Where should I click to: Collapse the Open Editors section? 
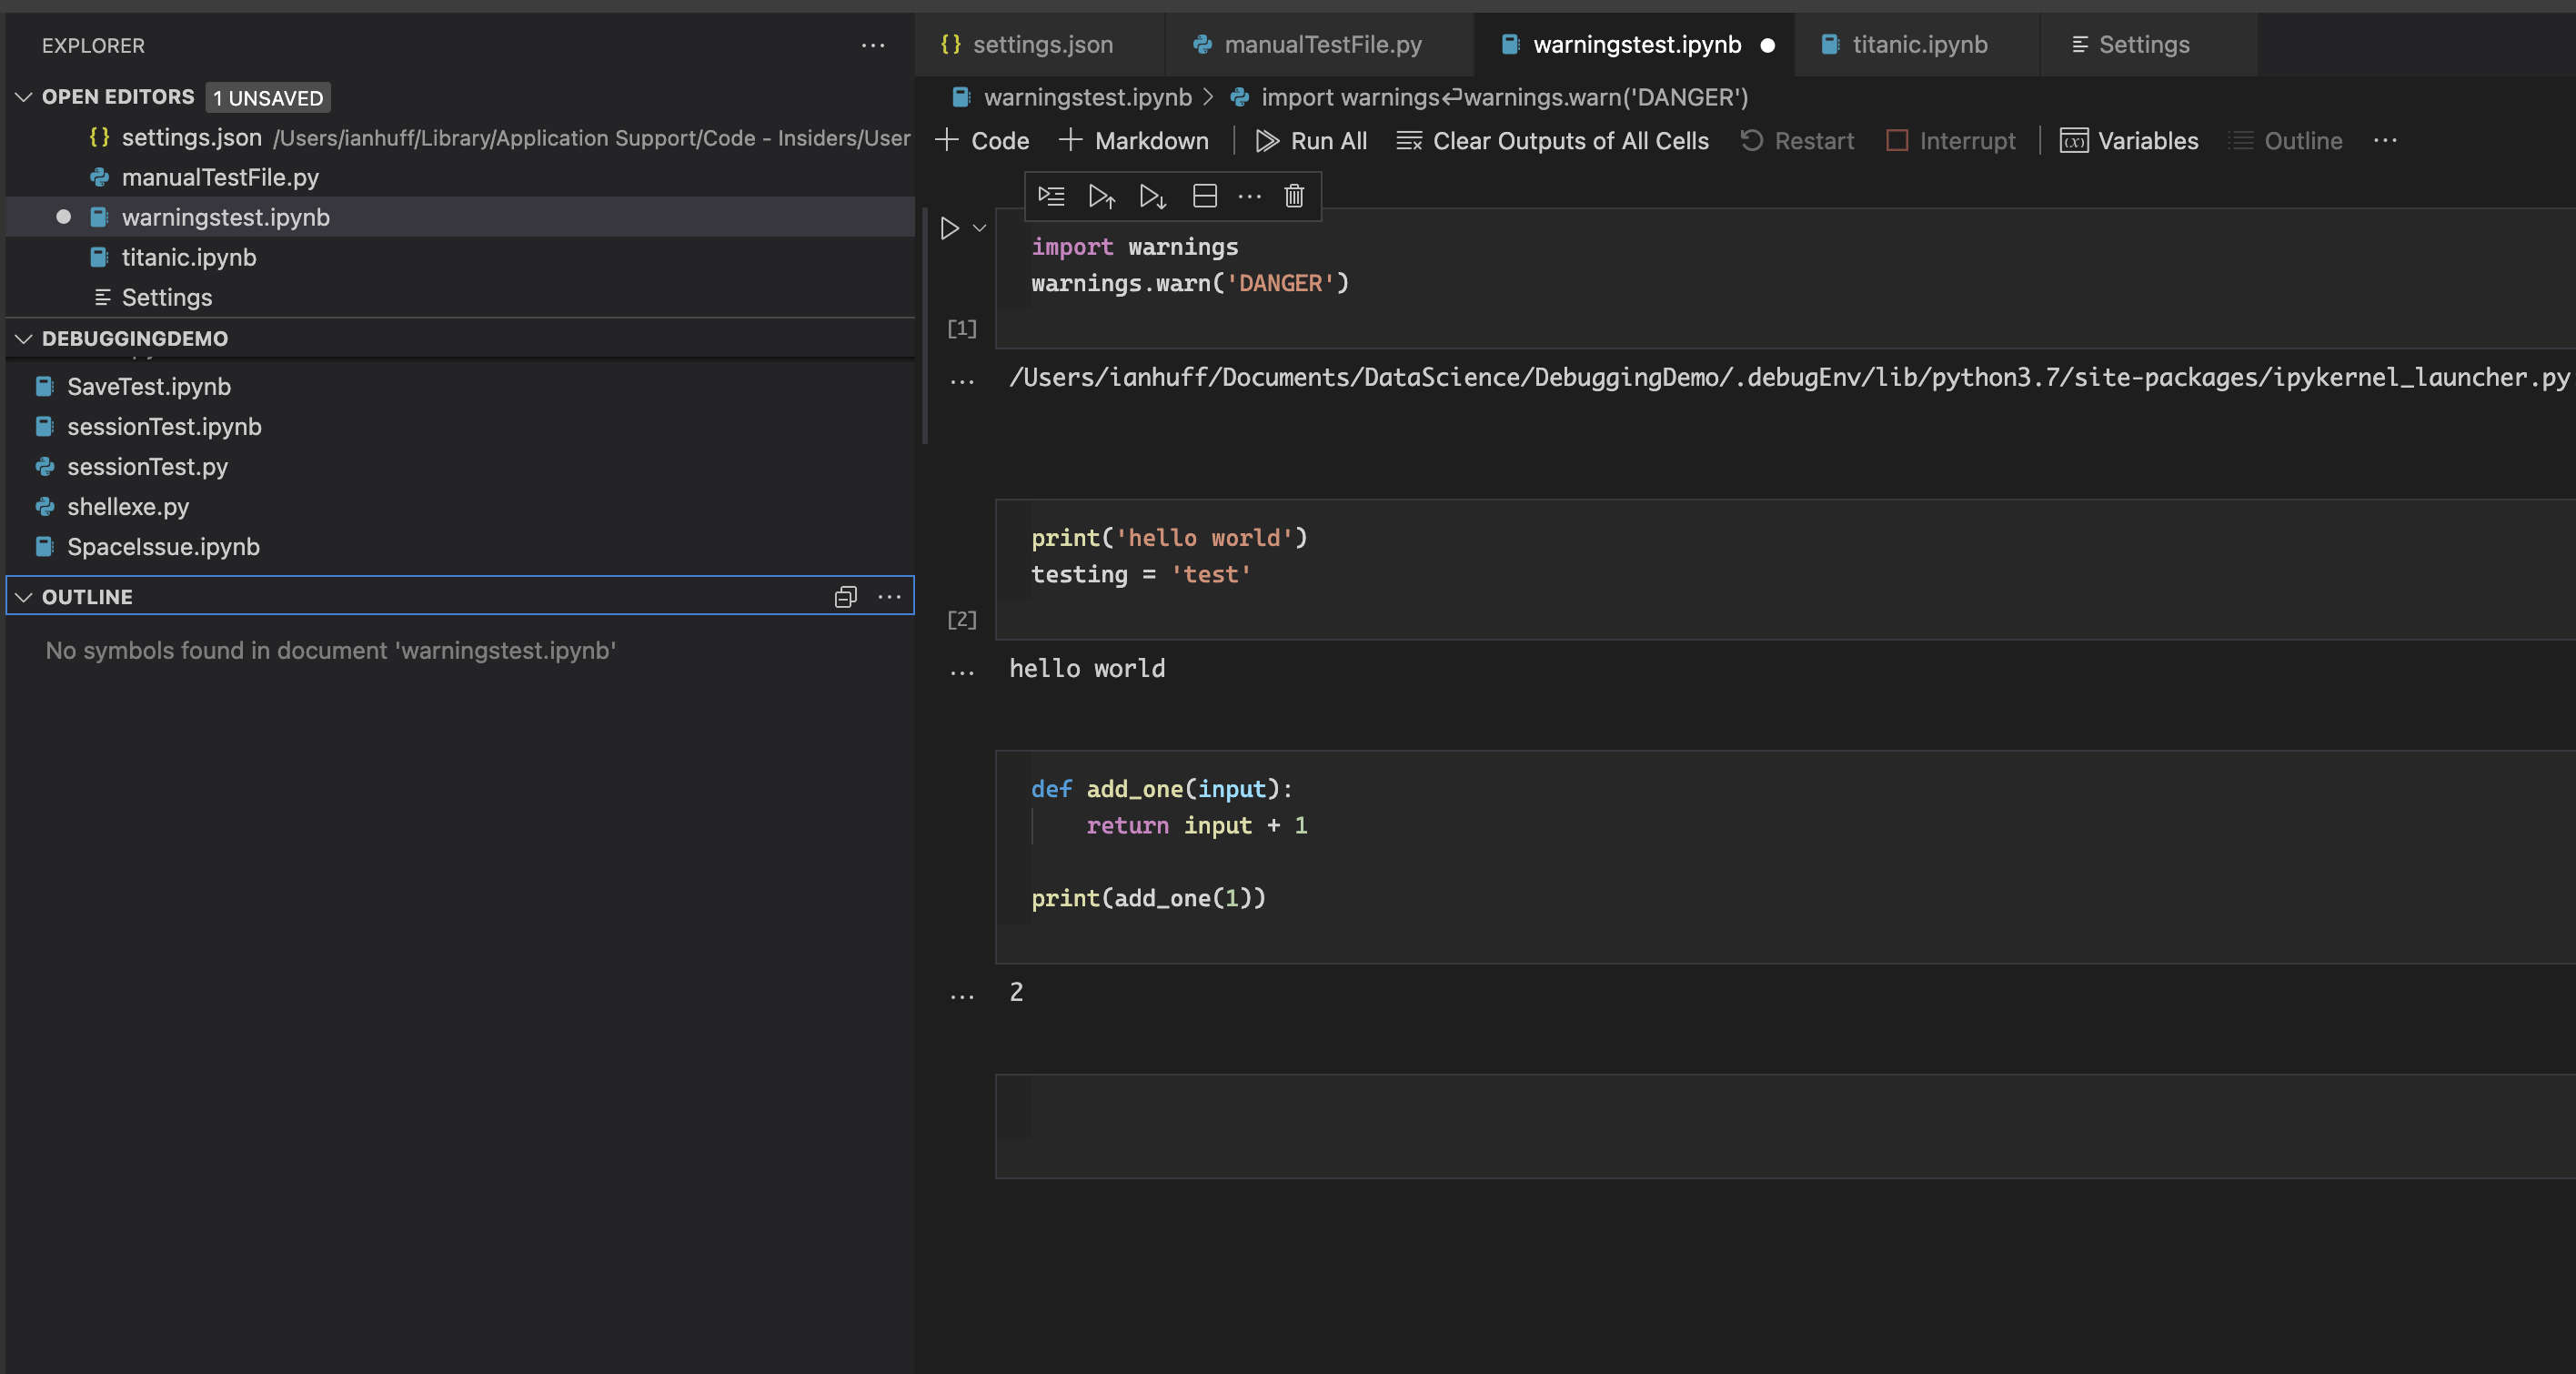[24, 97]
